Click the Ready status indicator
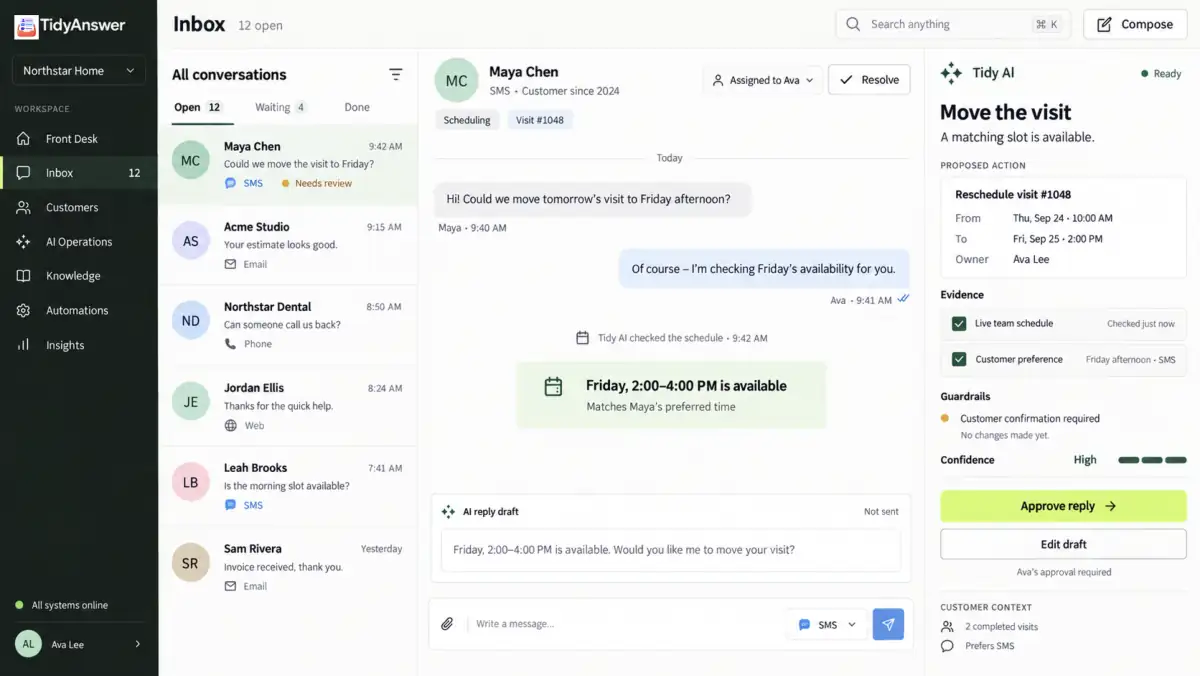Image resolution: width=1200 pixels, height=676 pixels. [1161, 74]
